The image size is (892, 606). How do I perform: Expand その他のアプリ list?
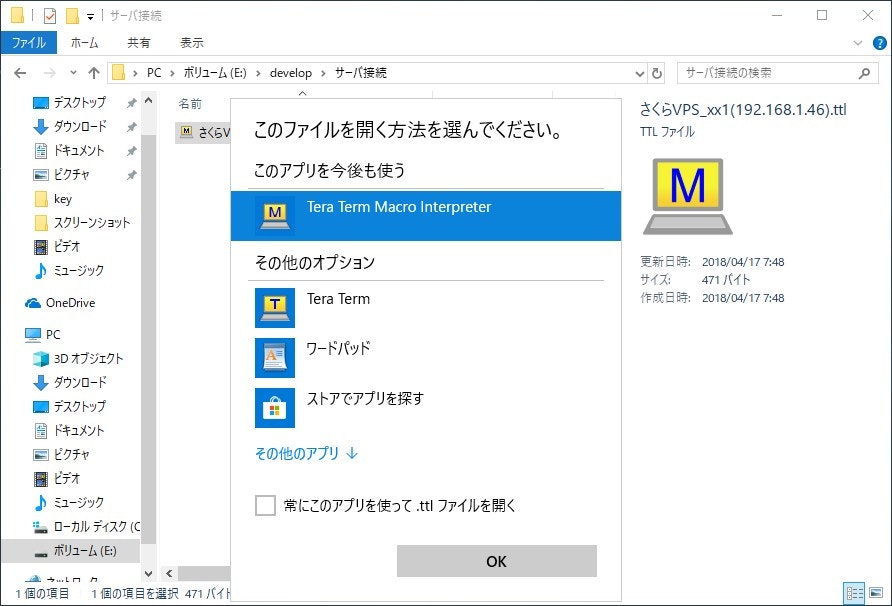point(306,454)
